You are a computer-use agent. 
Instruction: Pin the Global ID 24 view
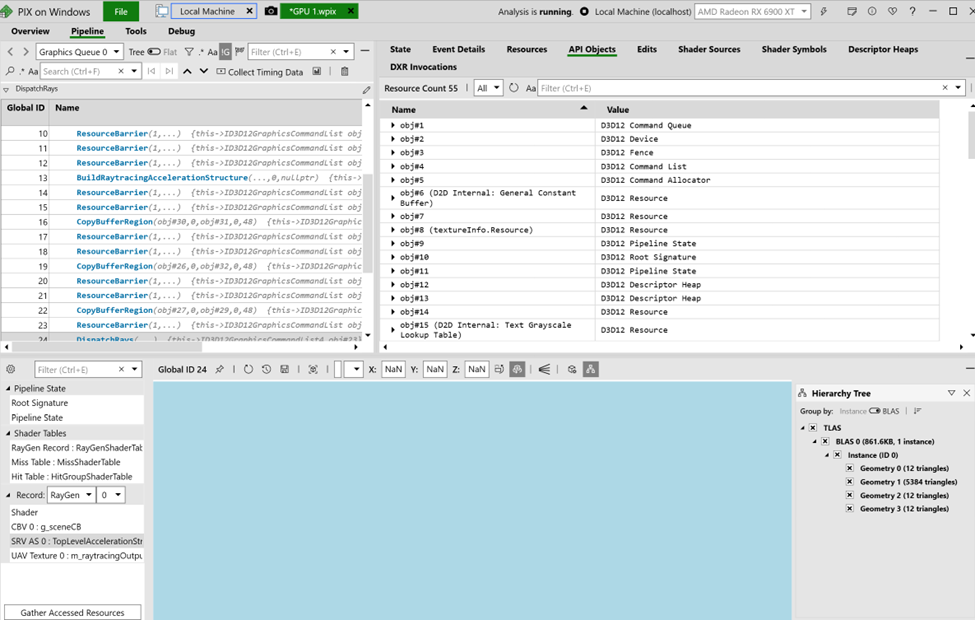(220, 369)
